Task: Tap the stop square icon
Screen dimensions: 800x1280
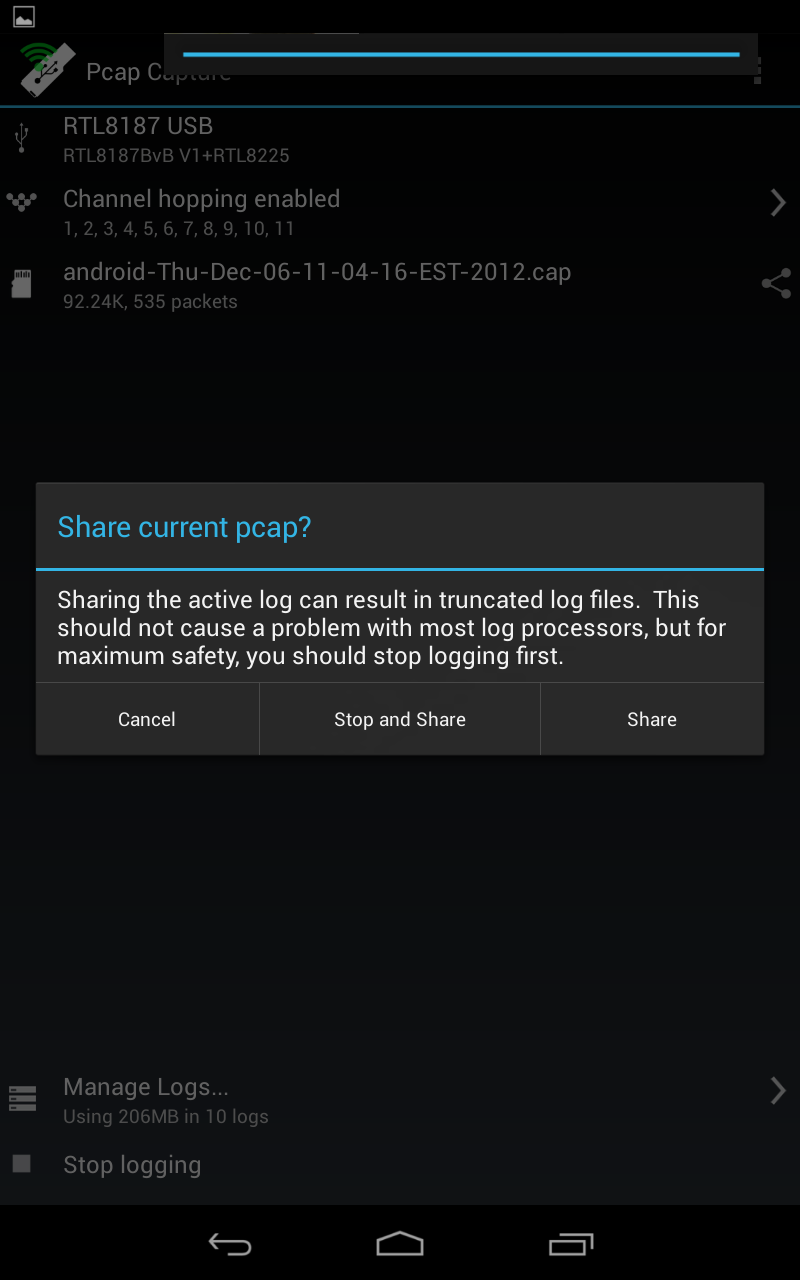Action: [21, 1164]
